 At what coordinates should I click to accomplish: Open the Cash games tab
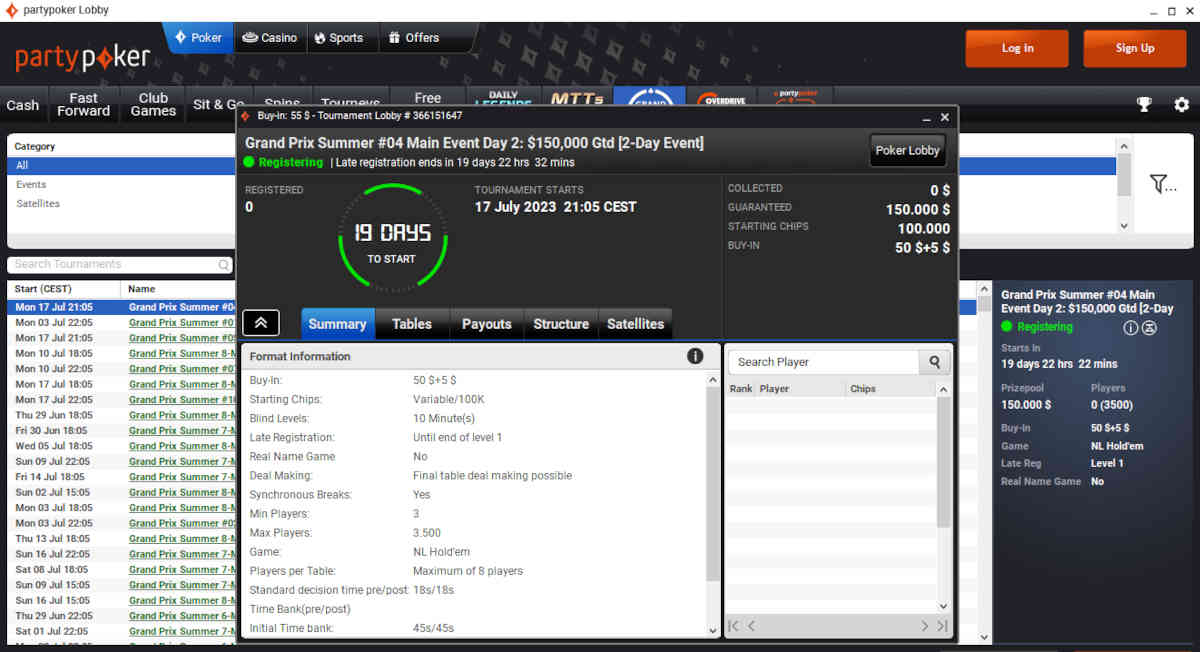(23, 105)
